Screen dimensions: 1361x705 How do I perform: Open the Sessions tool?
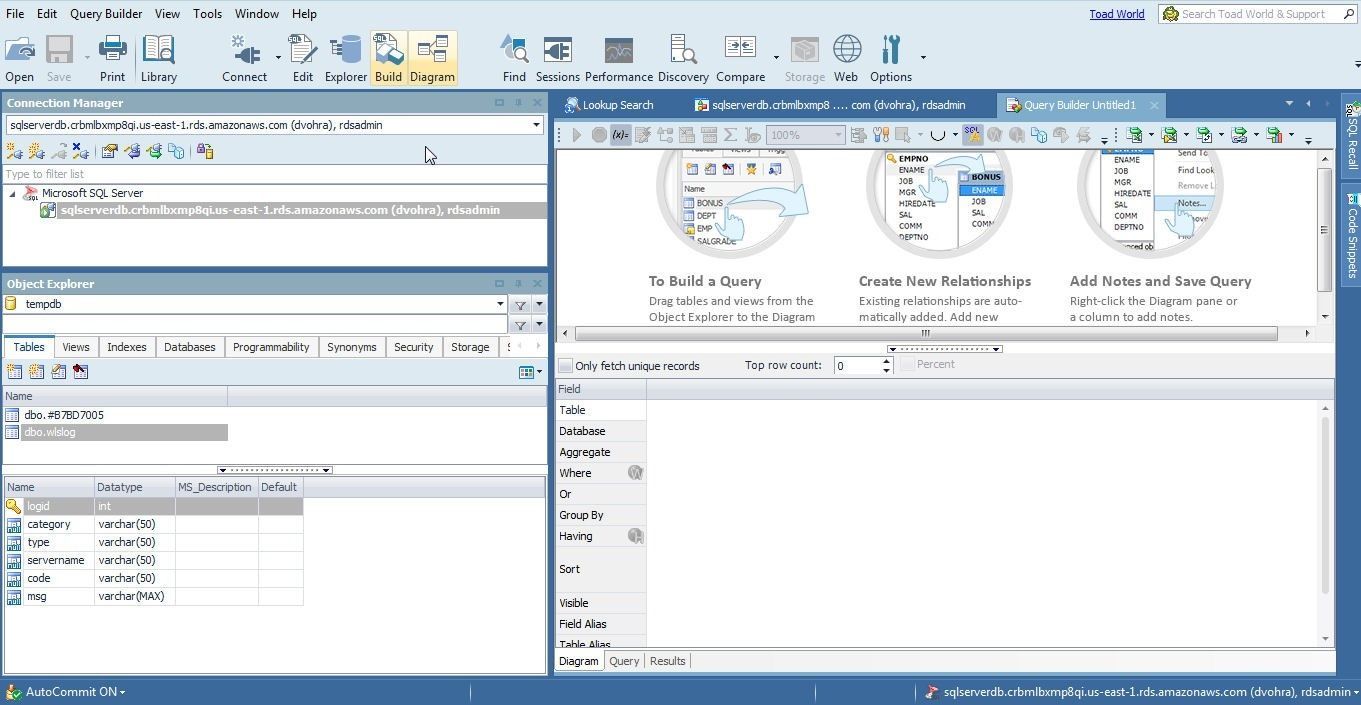pyautogui.click(x=557, y=59)
